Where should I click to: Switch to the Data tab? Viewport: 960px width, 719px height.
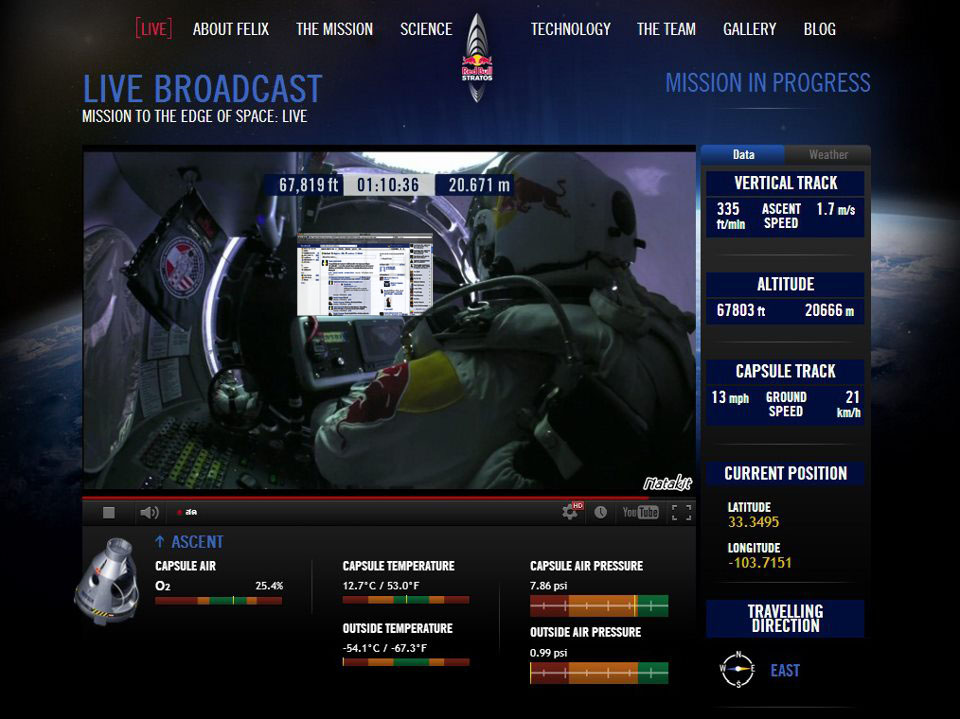(743, 154)
